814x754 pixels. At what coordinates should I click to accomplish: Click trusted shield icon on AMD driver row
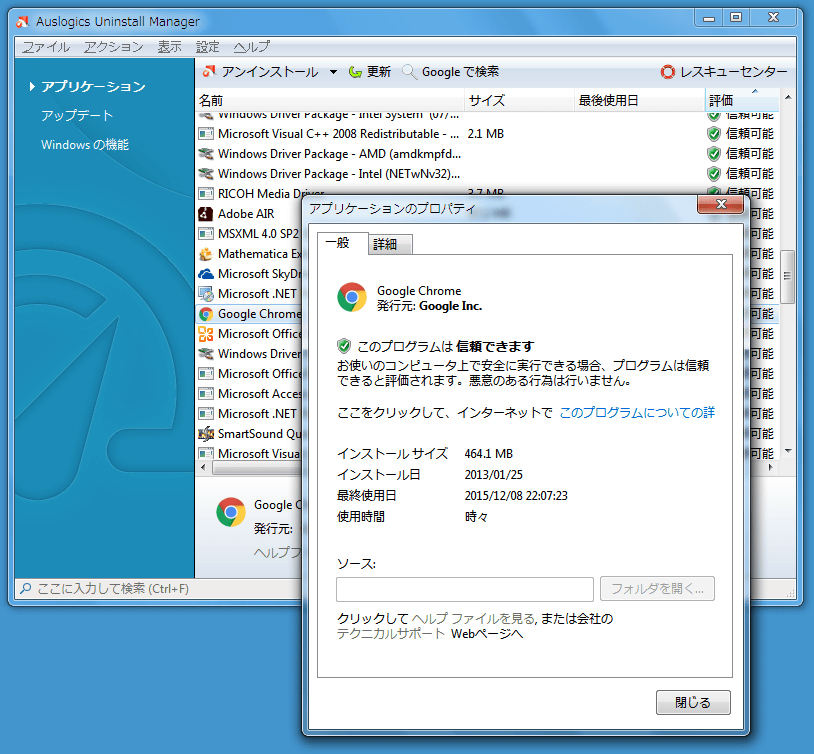pyautogui.click(x=714, y=154)
